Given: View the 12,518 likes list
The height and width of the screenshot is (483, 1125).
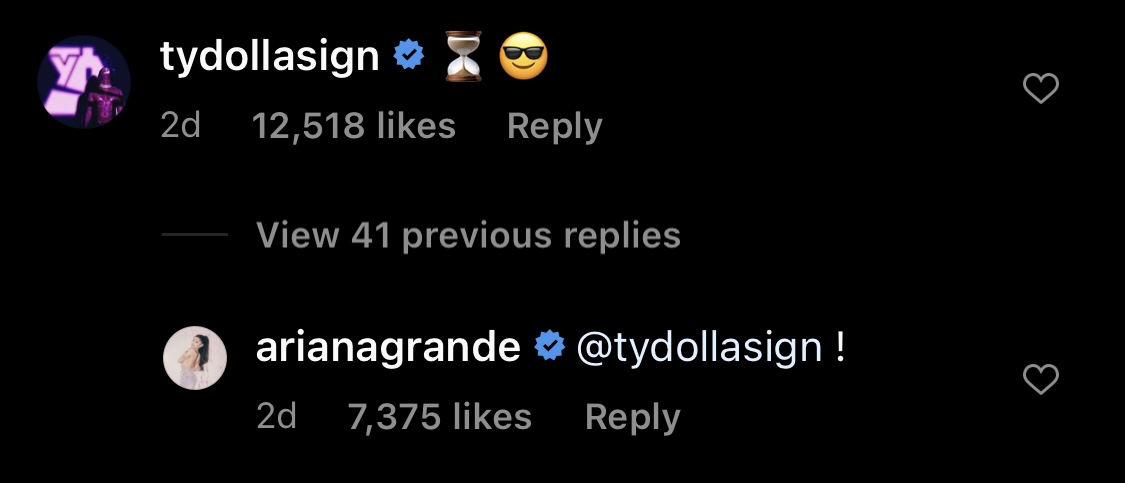Looking at the screenshot, I should tap(354, 126).
